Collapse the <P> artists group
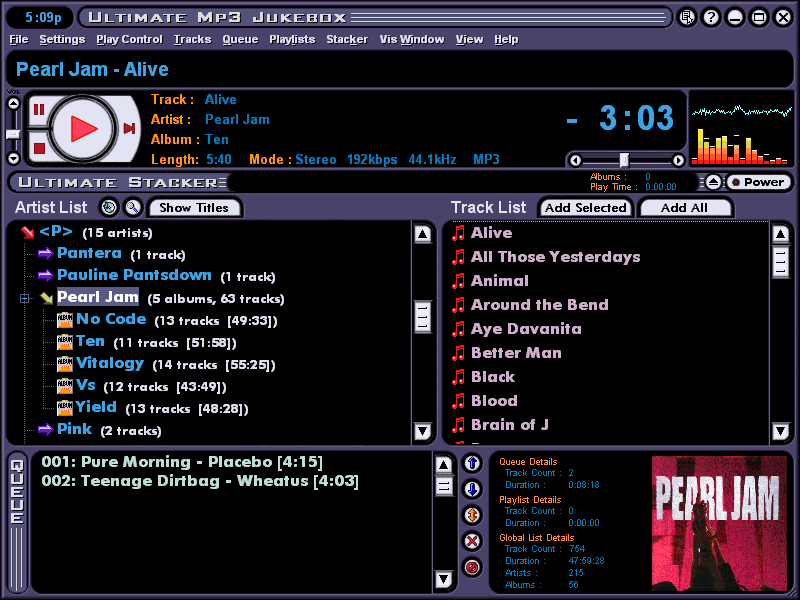Viewport: 800px width, 600px height. 27,233
